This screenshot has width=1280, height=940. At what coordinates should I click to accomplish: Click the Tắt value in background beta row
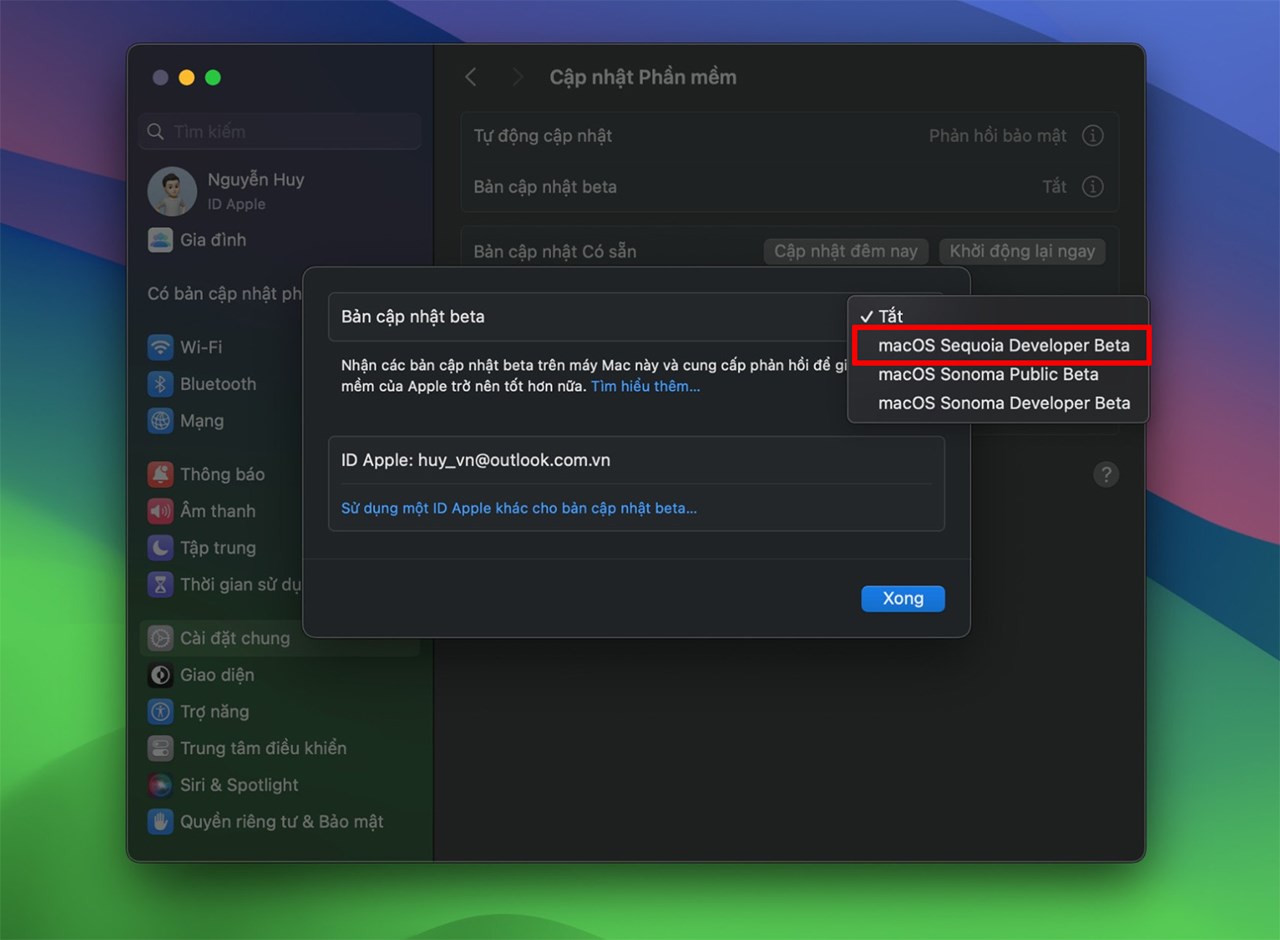pos(1055,186)
